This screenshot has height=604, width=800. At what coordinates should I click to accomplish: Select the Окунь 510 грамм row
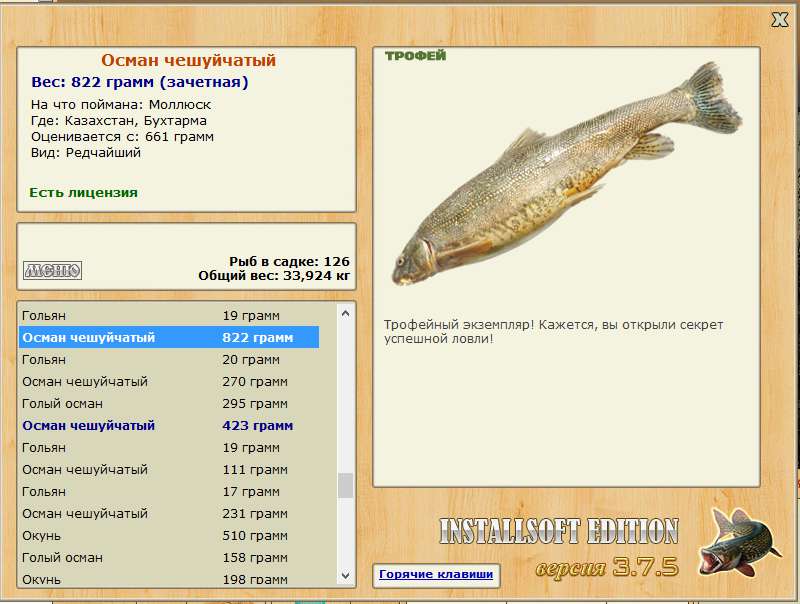pos(169,536)
